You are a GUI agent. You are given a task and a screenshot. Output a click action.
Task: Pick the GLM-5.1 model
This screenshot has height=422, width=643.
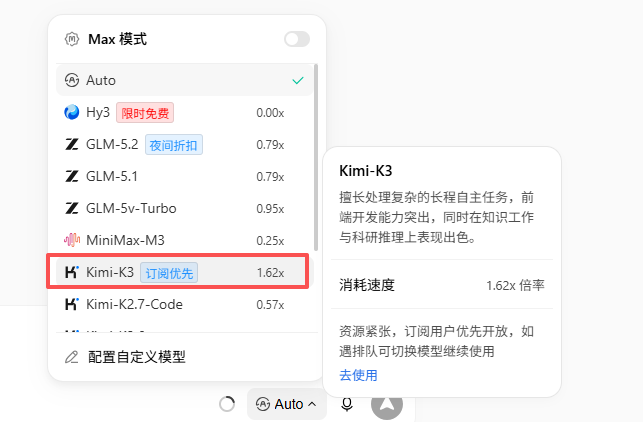coord(185,176)
